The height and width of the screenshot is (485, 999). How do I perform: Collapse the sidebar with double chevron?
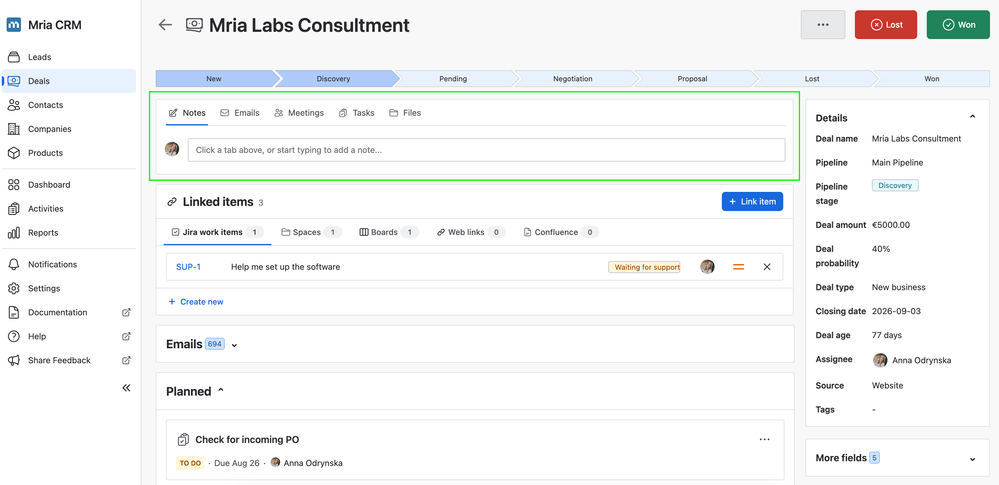[x=126, y=387]
